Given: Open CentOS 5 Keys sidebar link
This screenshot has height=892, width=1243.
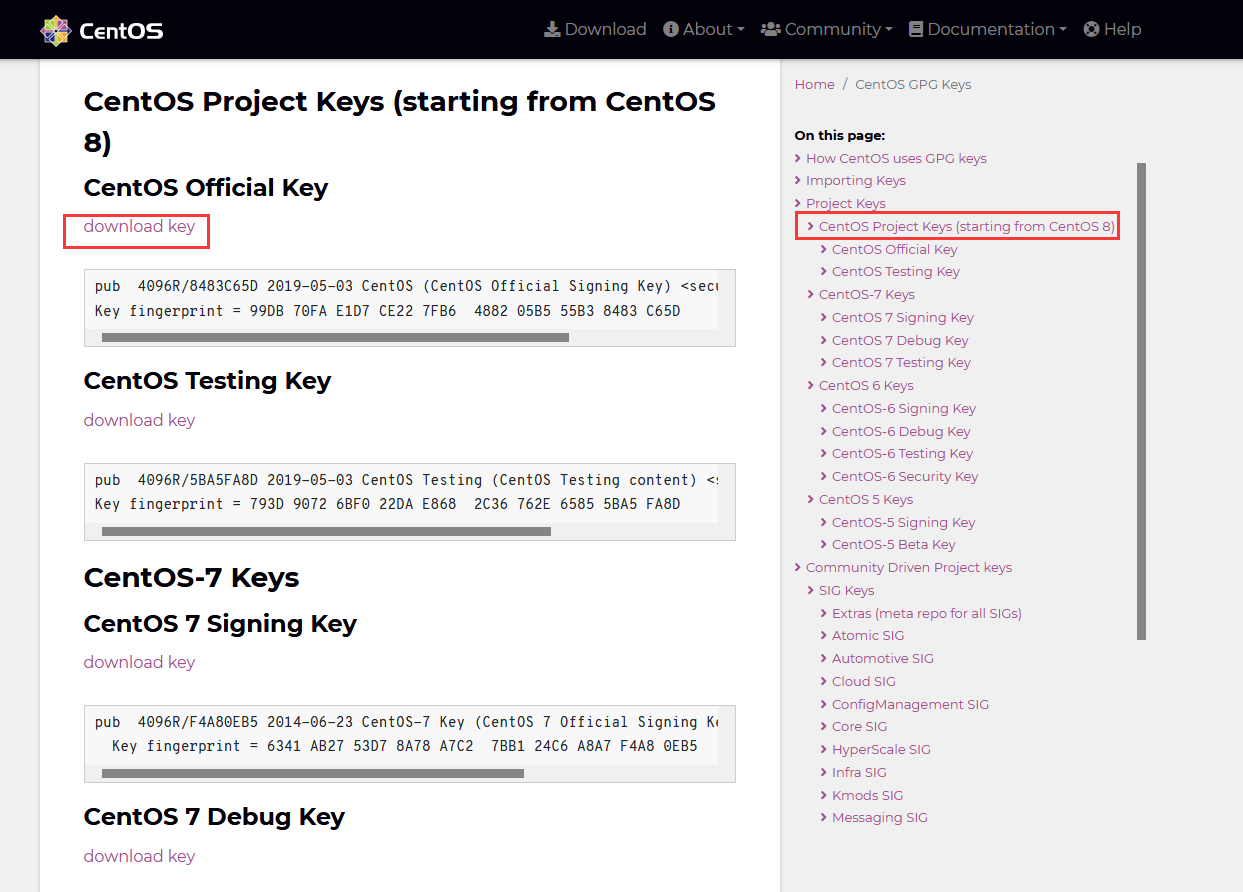Looking at the screenshot, I should click(x=866, y=499).
